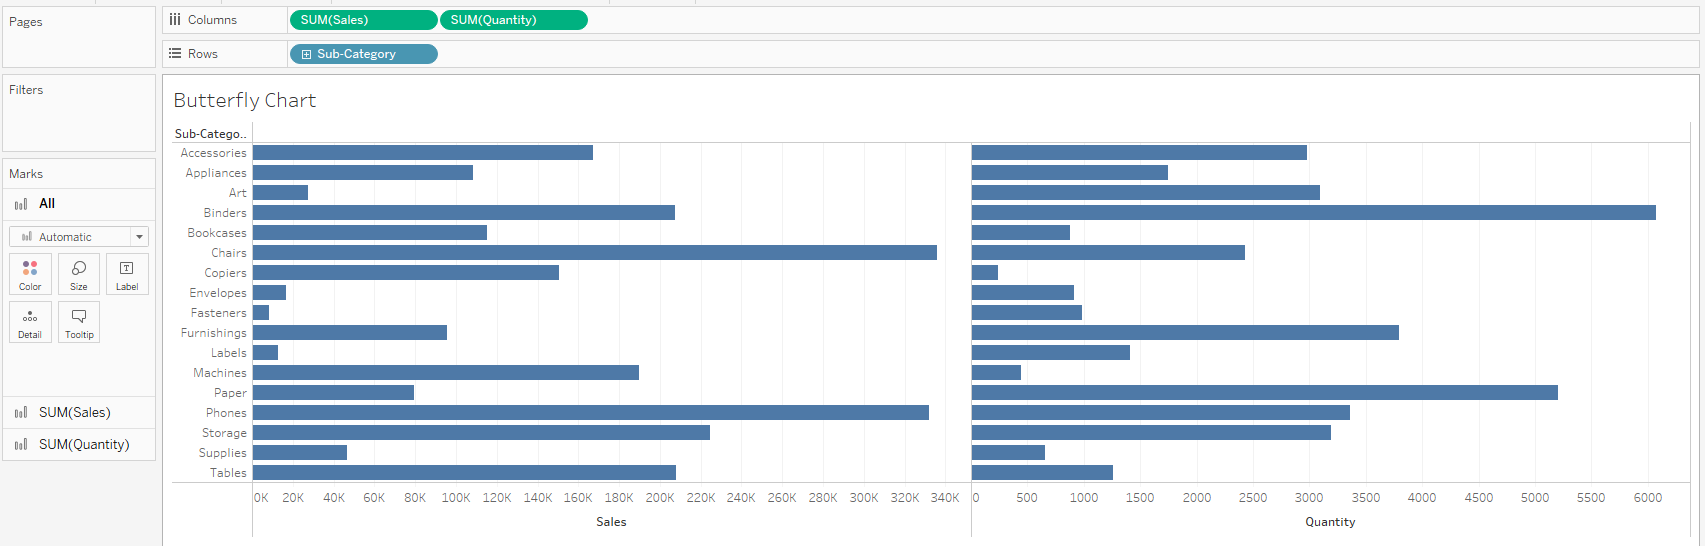Click the SUM(Quantity) pill on Columns
Viewport: 1705px width, 546px height.
click(x=514, y=20)
